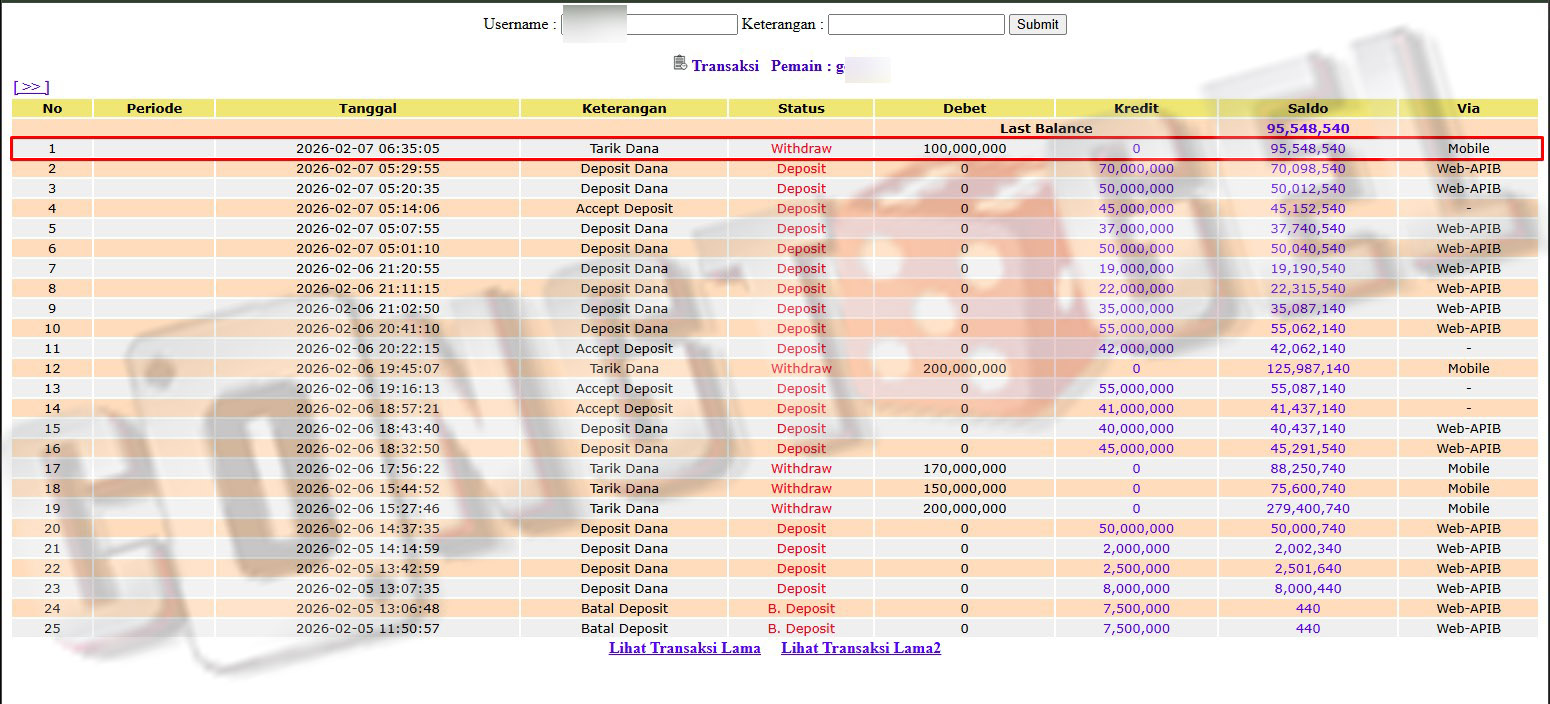The width and height of the screenshot is (1550, 704).
Task: Select highlighted row 1 Tarik Dana entry
Action: [623, 148]
